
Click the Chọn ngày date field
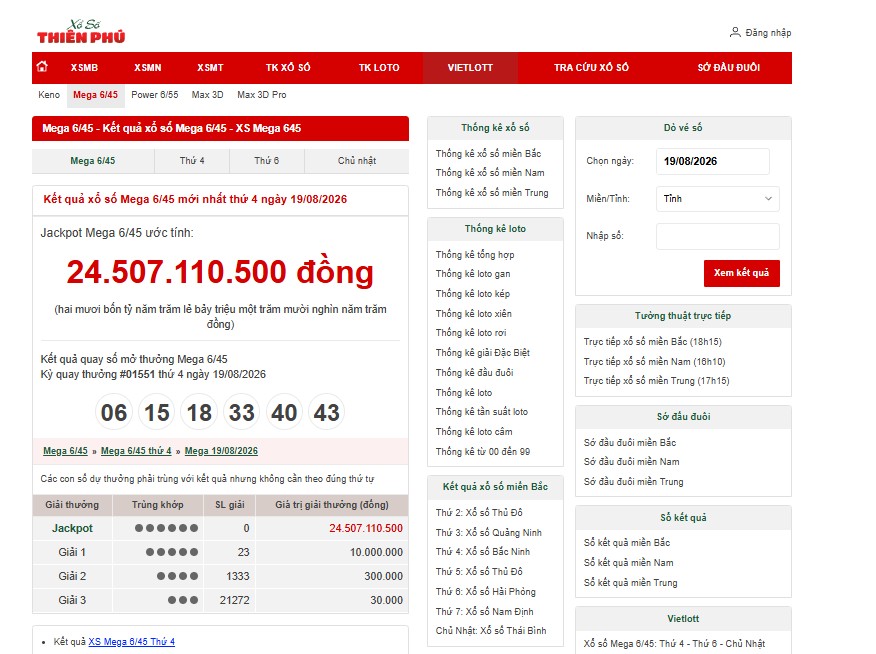coord(712,161)
